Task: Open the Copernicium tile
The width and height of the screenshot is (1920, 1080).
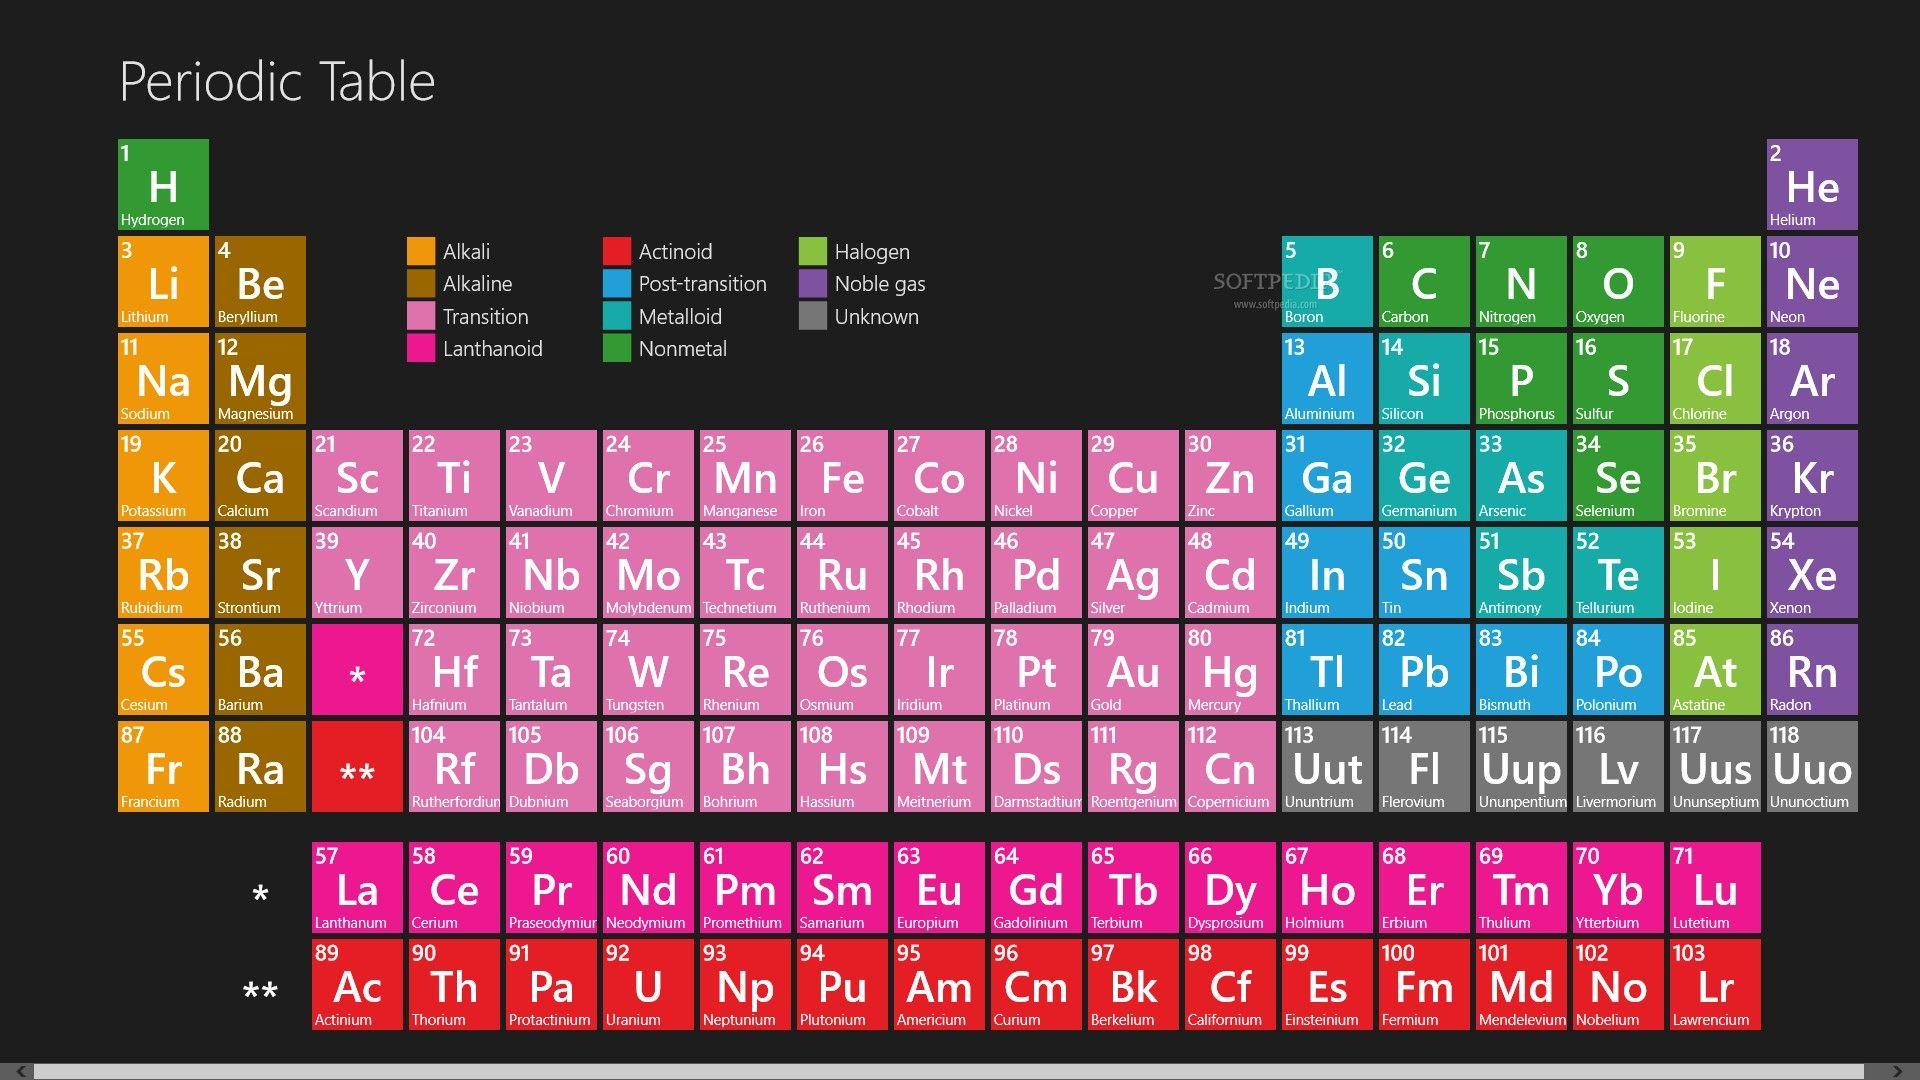Action: 1230,766
